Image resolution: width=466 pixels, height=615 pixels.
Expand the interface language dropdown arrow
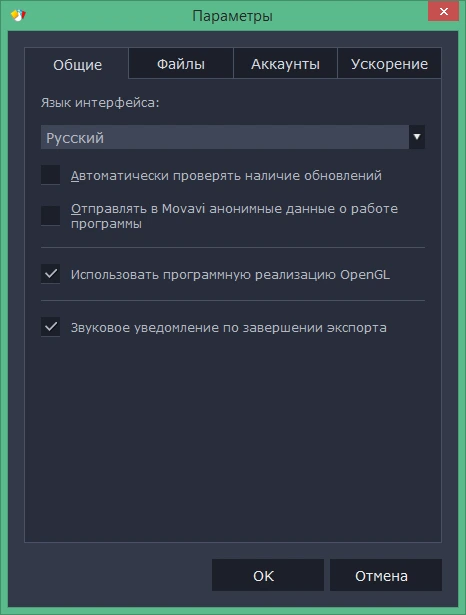coord(417,137)
